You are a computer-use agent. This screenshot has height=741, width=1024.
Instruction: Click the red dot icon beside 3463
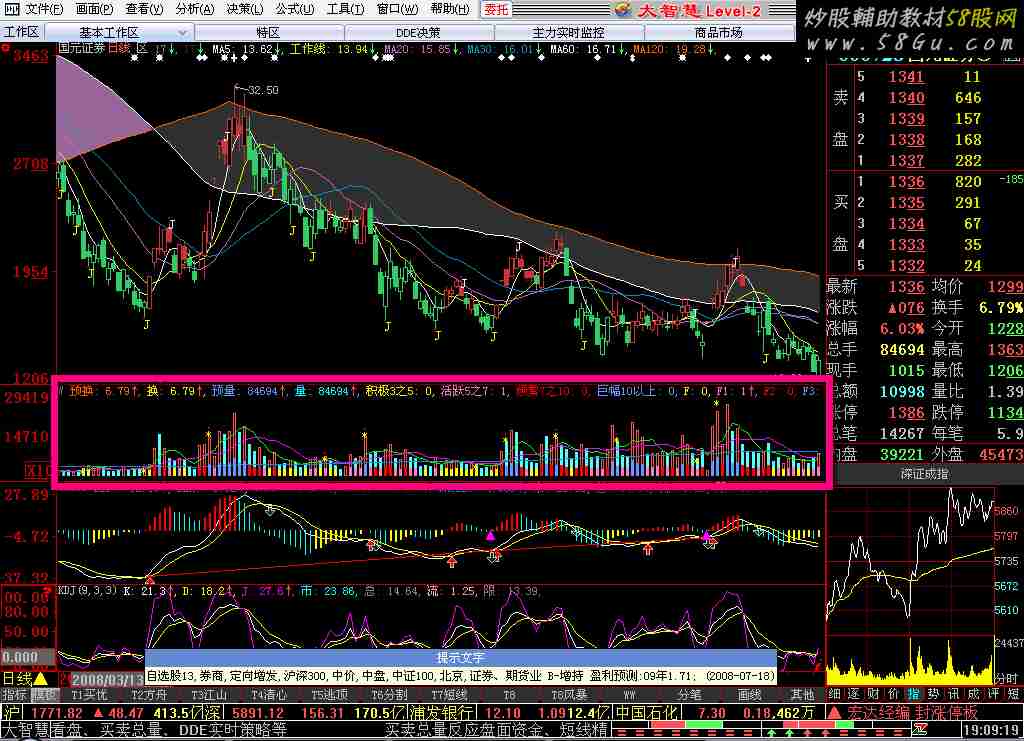(6, 48)
